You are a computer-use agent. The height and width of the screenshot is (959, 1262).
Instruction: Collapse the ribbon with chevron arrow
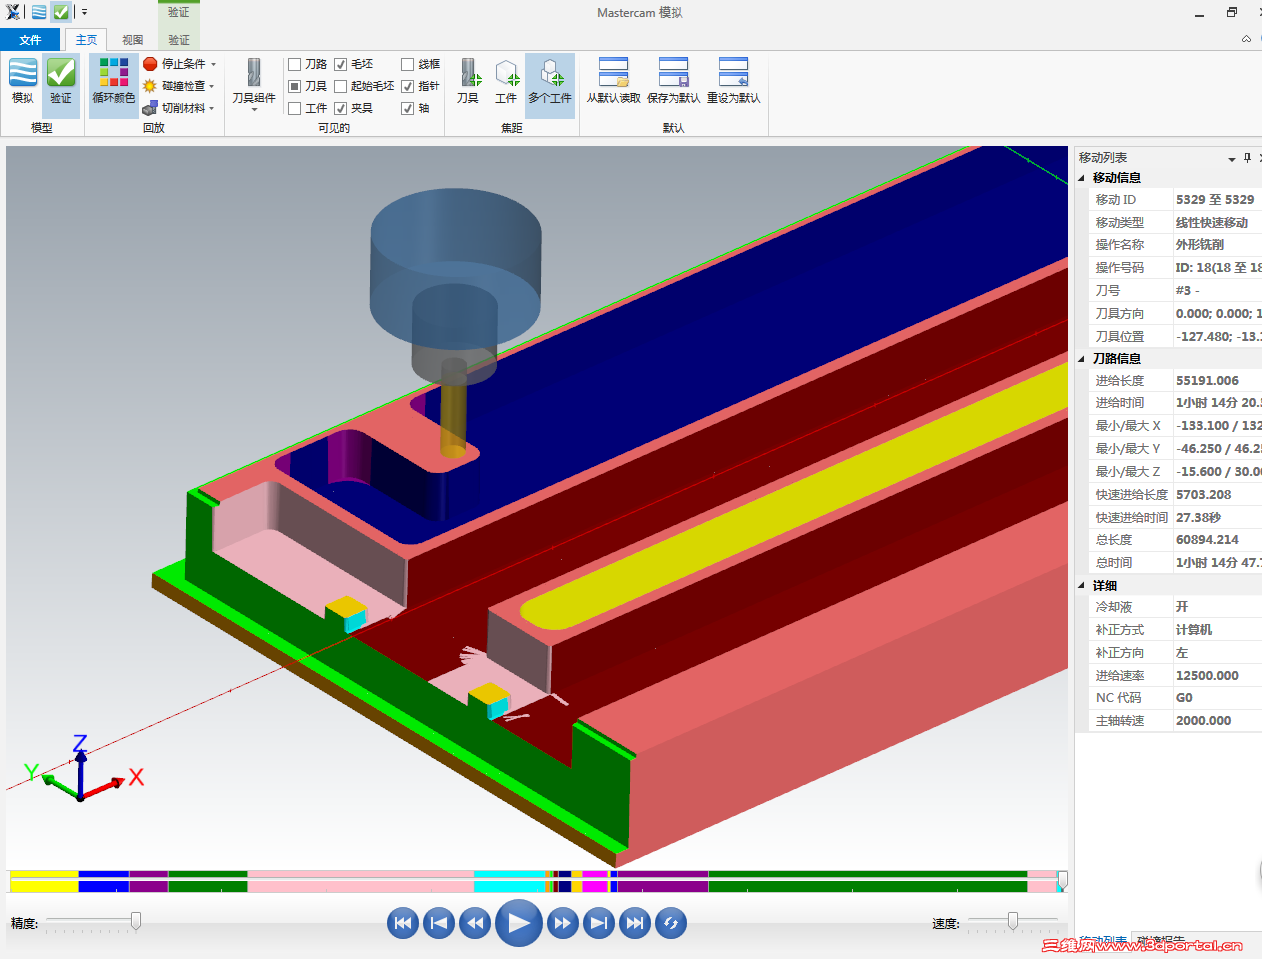click(1246, 39)
